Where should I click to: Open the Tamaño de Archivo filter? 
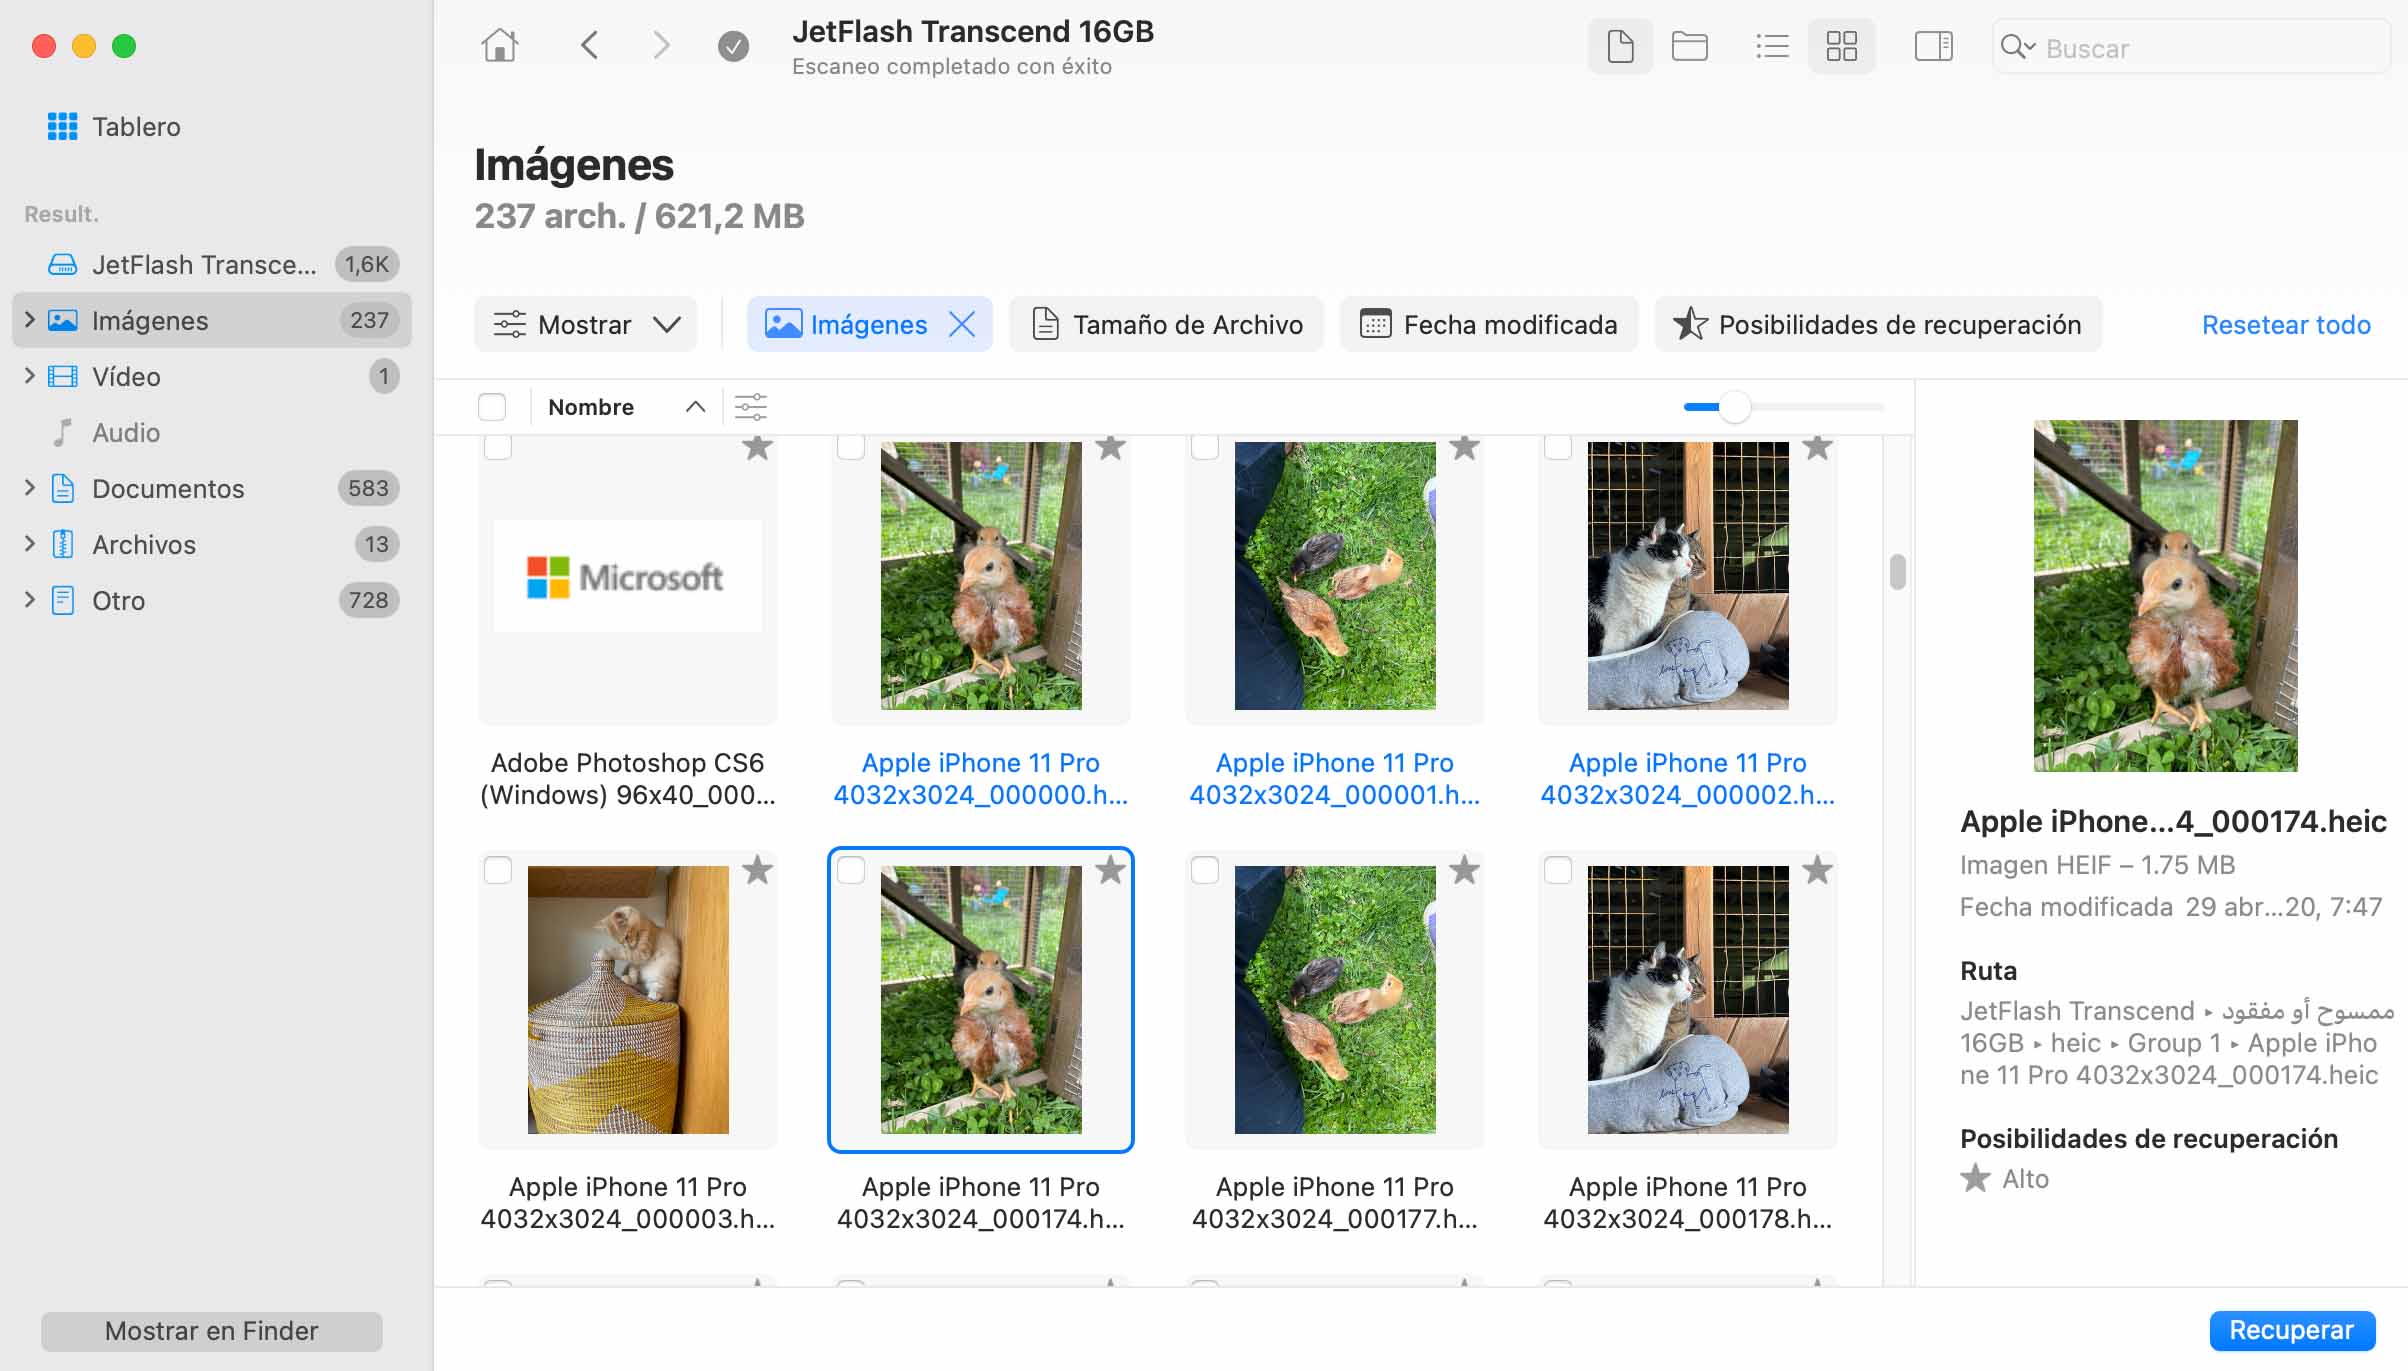[1166, 324]
